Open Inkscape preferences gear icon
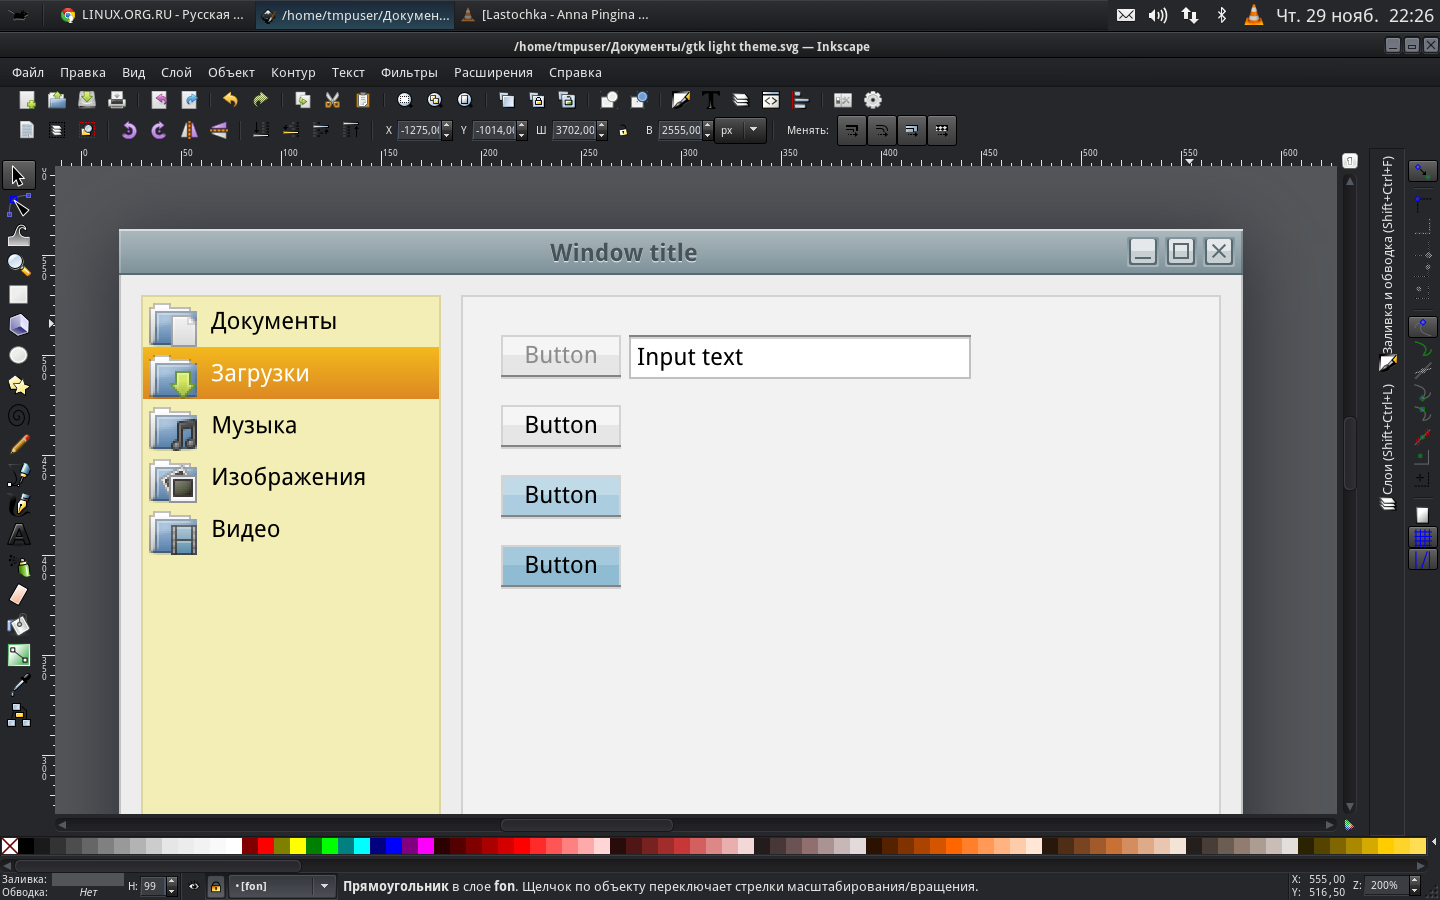1440x900 pixels. pyautogui.click(x=873, y=100)
